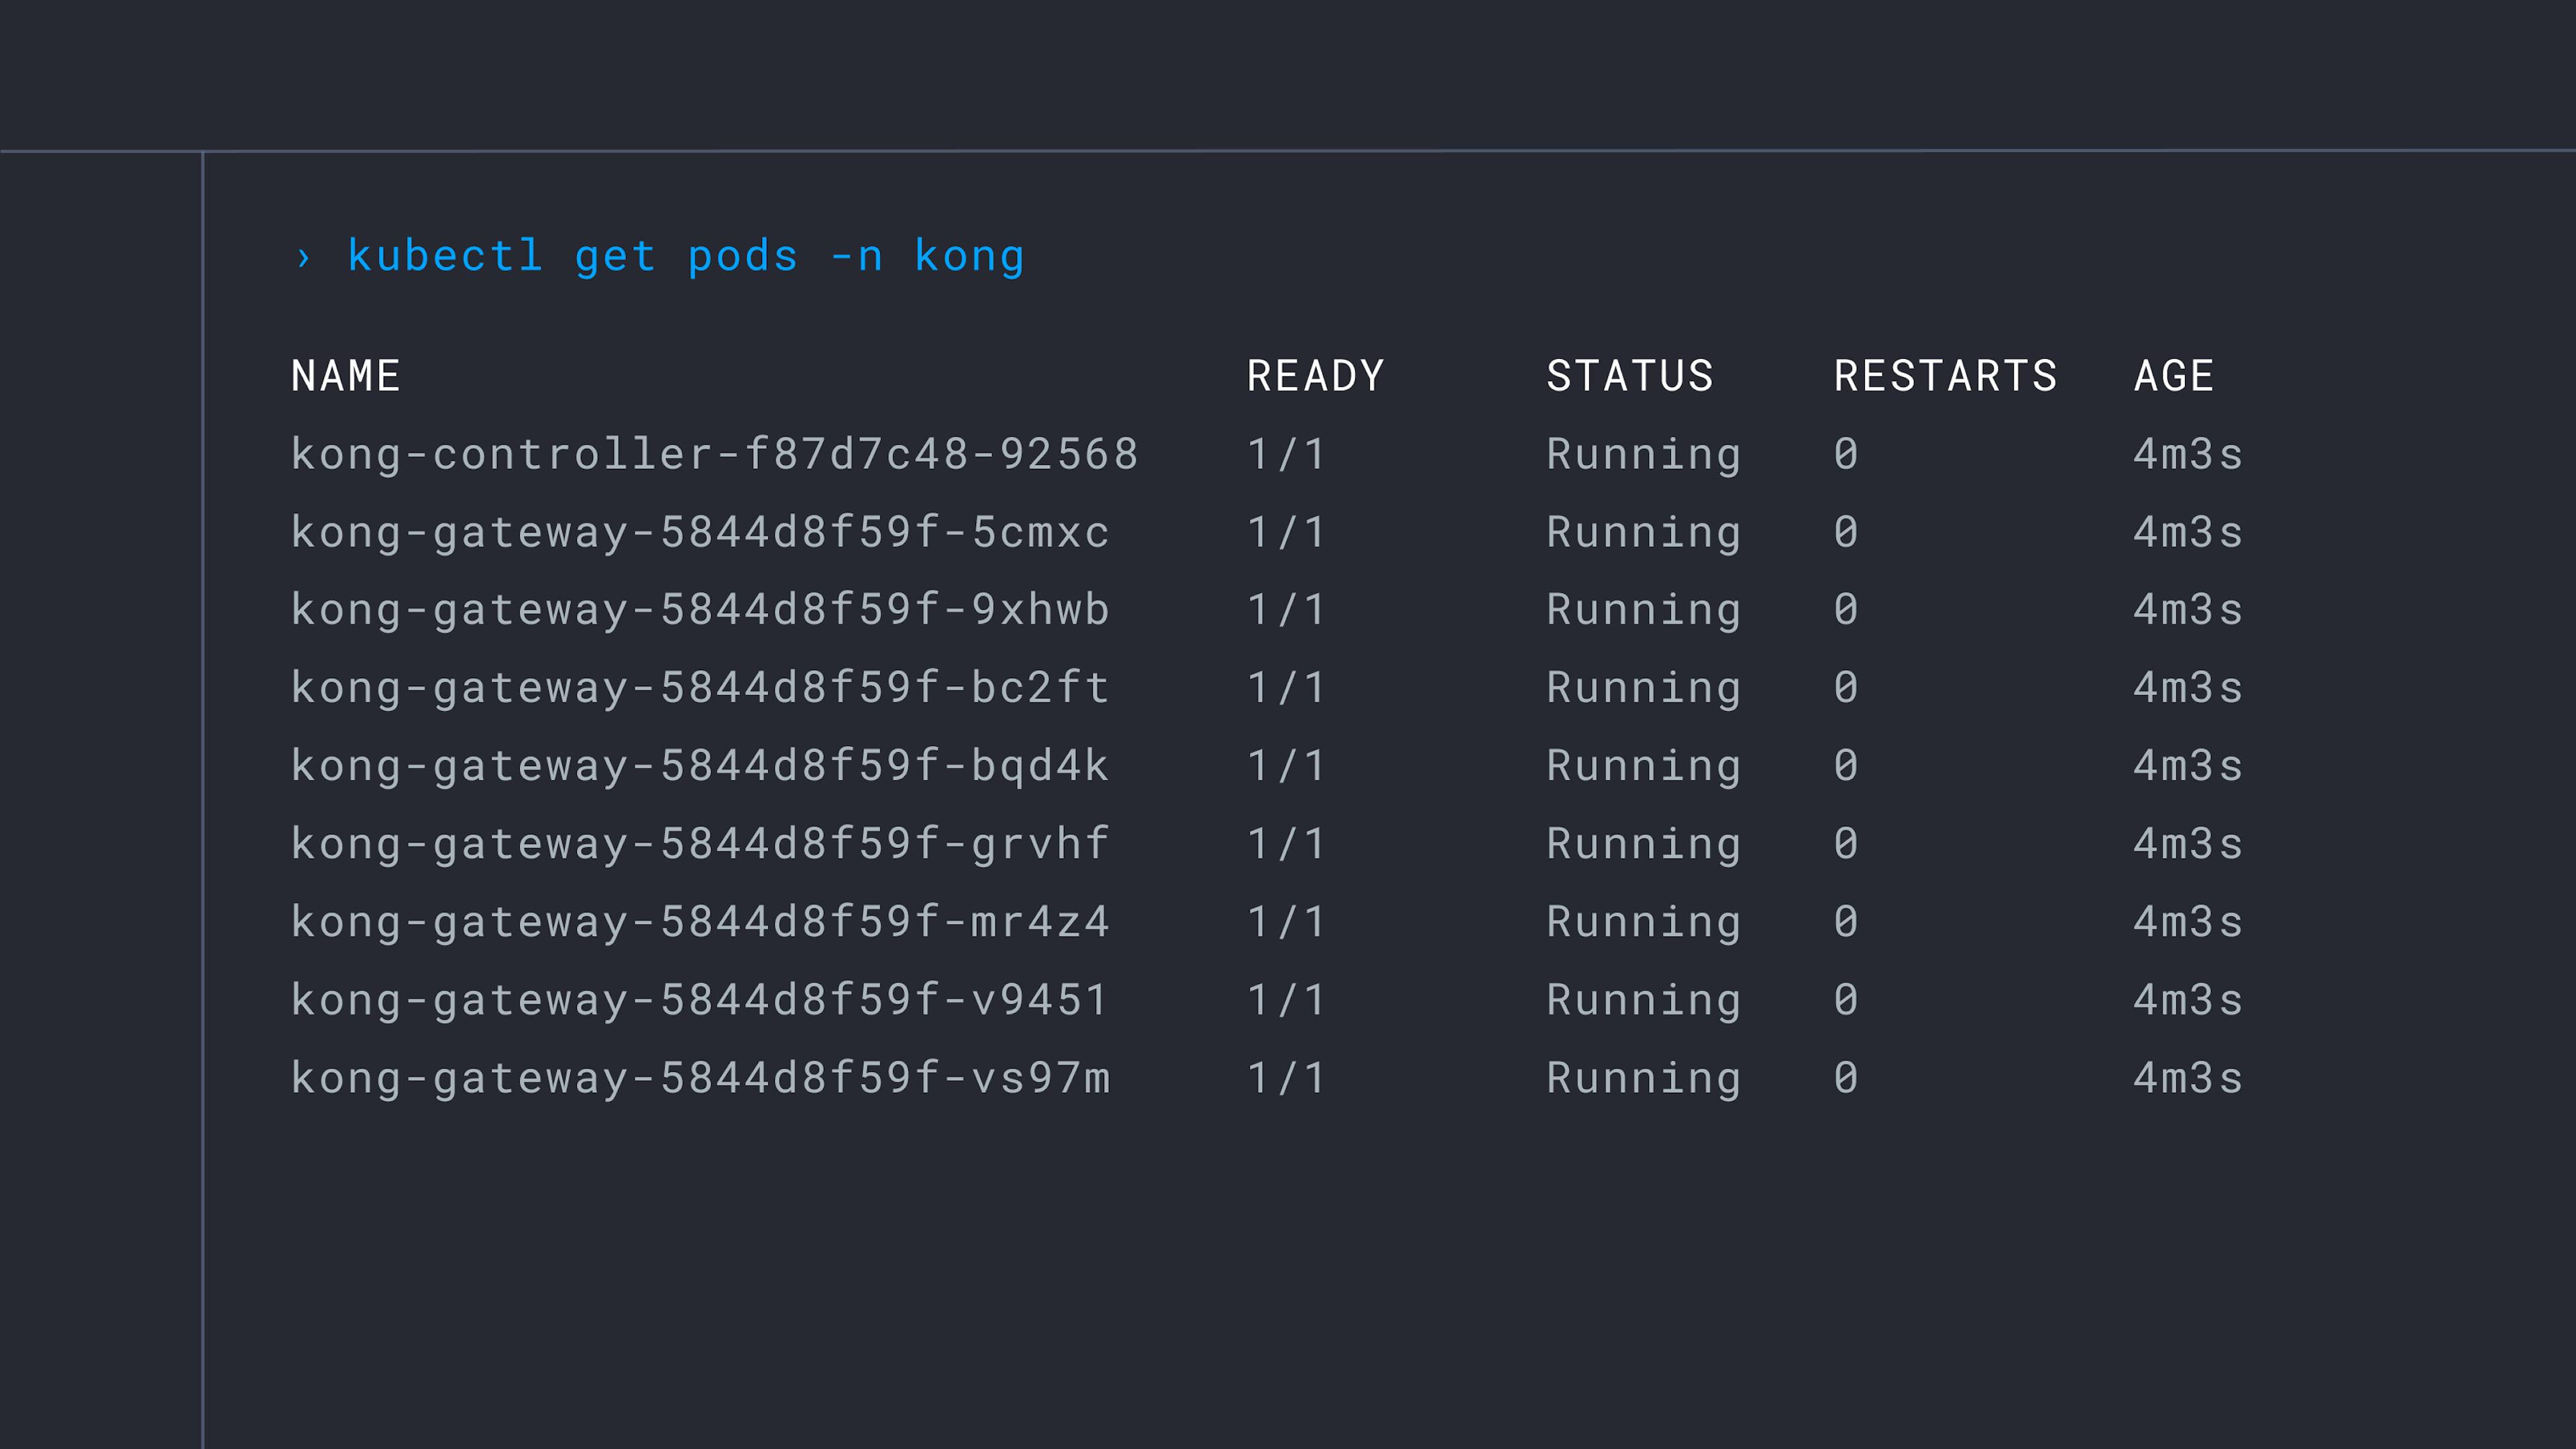Click the READY column header
2576x1449 pixels.
coord(1314,376)
